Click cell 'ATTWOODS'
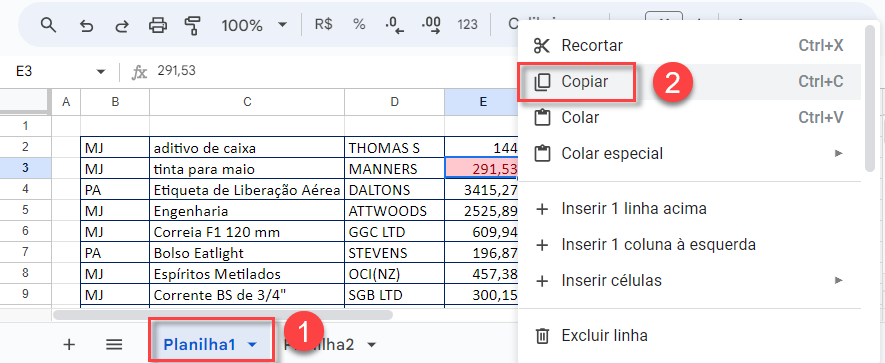Image resolution: width=885 pixels, height=363 pixels. (395, 211)
